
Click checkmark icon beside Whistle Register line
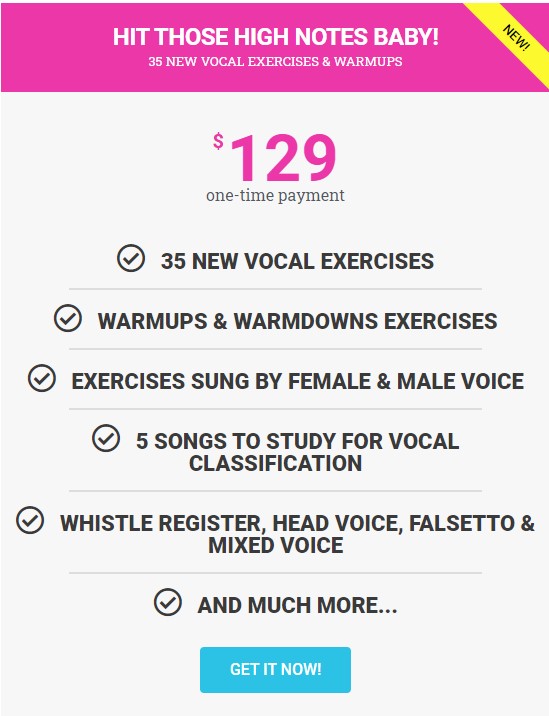click(30, 521)
